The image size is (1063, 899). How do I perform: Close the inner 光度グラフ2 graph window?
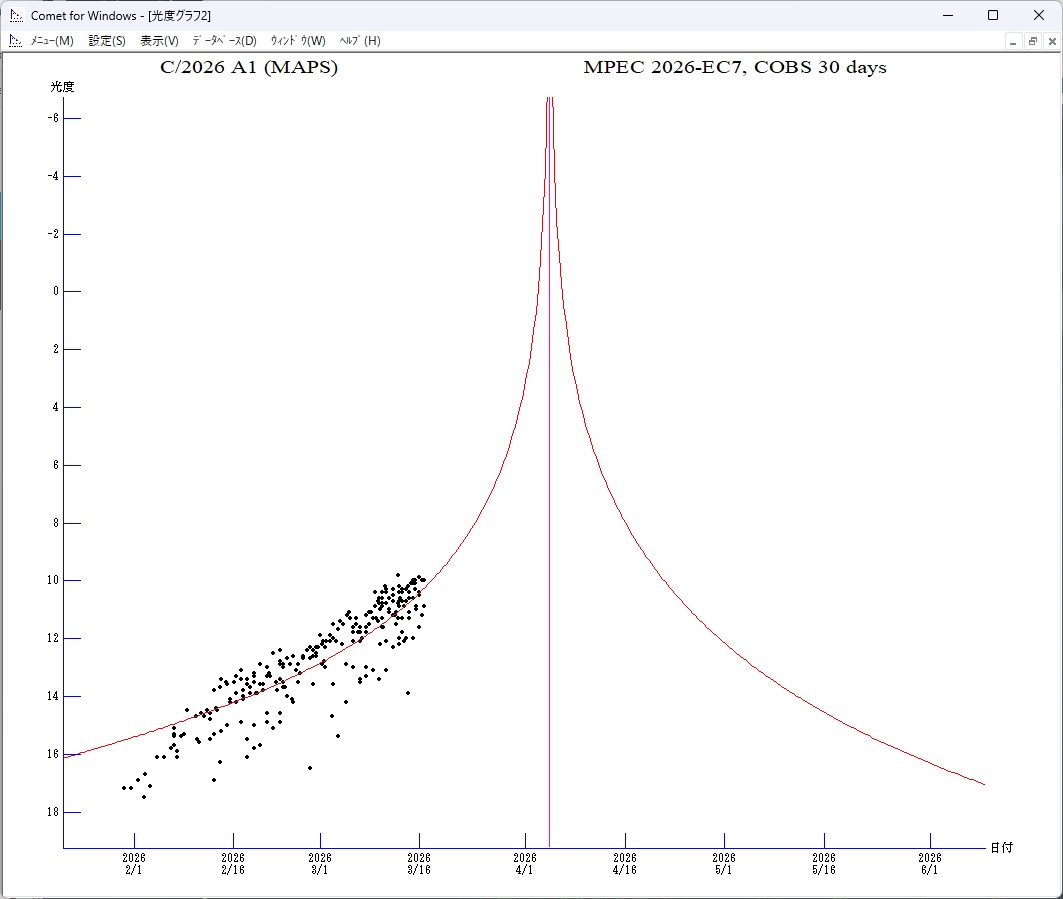point(1050,41)
